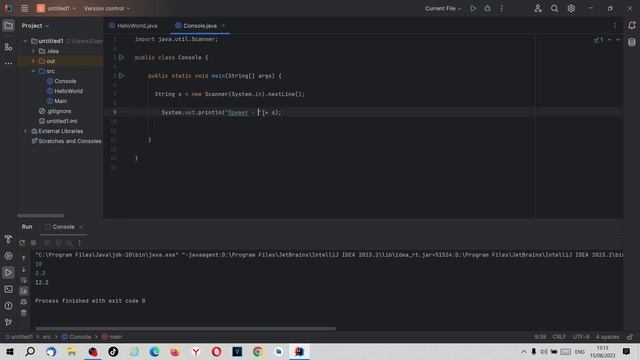This screenshot has height=360, width=640.
Task: Open the Git tool window
Action: 8,322
